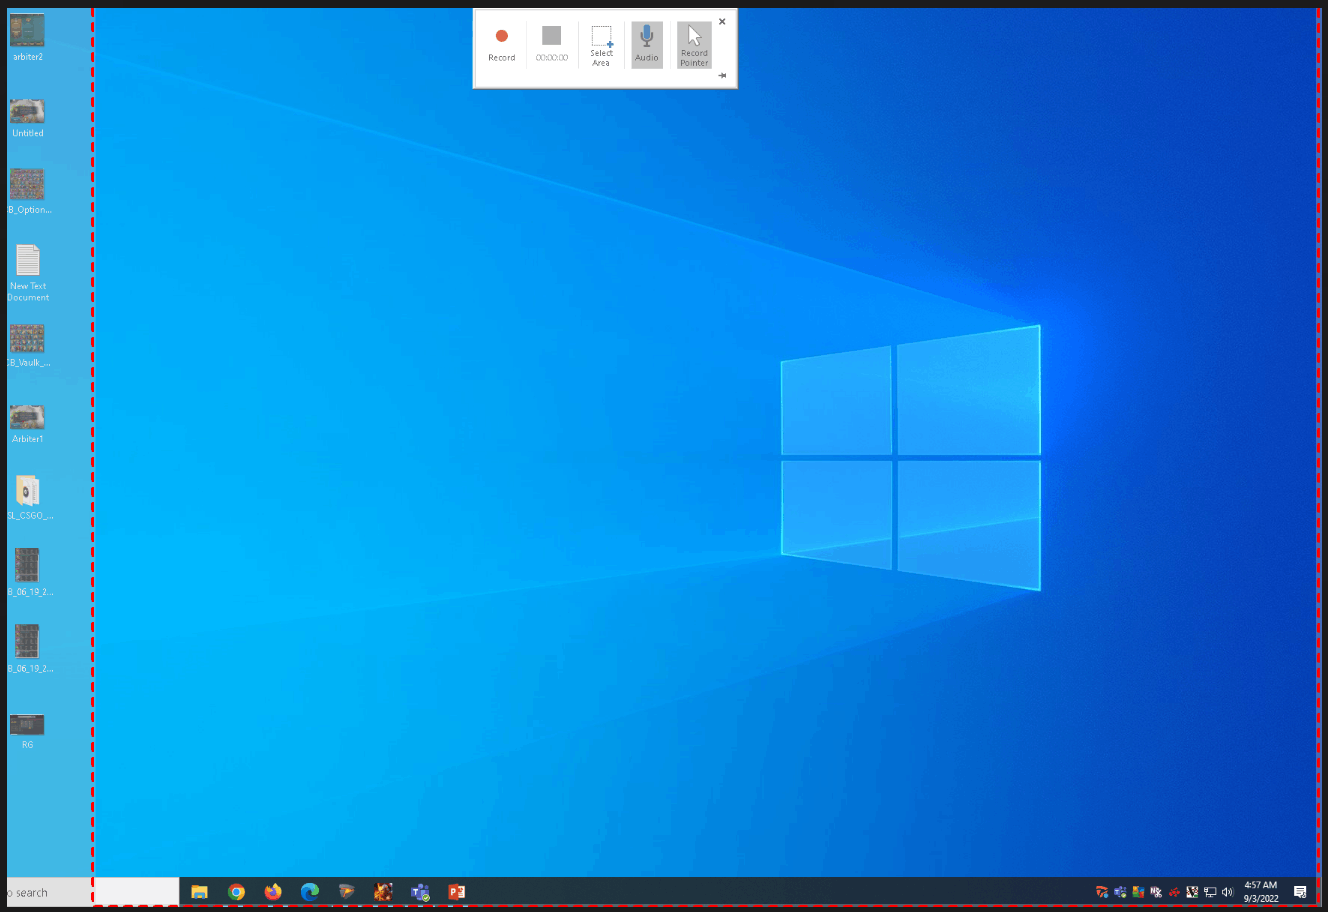Open the clock showing 4:57 AM
This screenshot has width=1328, height=912.
click(1261, 892)
